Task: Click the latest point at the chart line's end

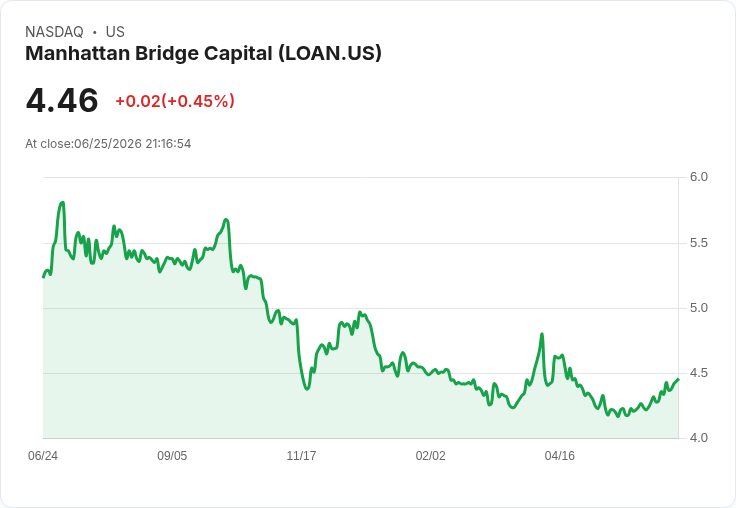Action: click(x=678, y=379)
